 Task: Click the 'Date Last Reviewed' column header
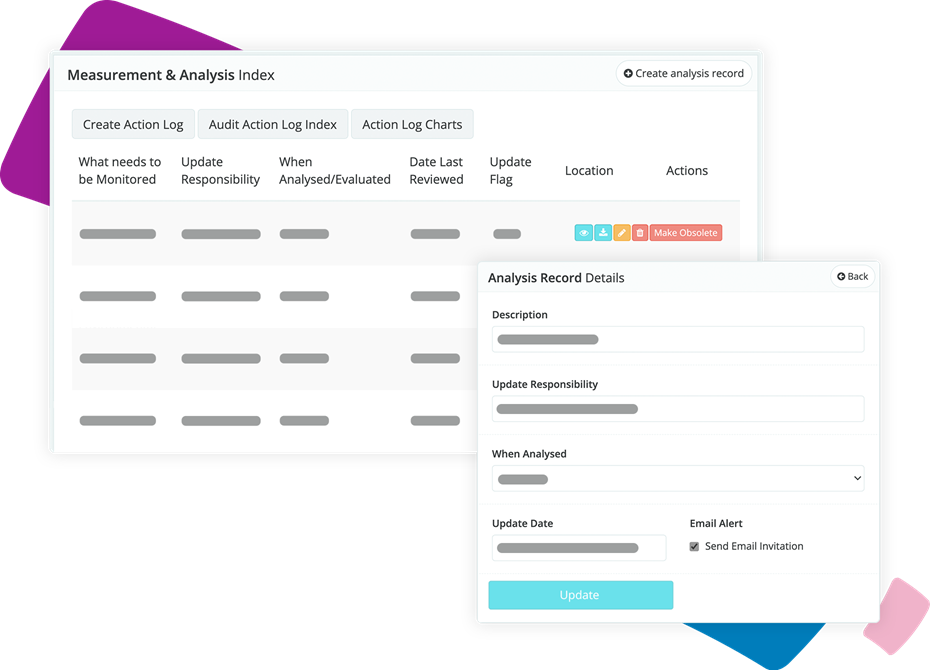(437, 171)
